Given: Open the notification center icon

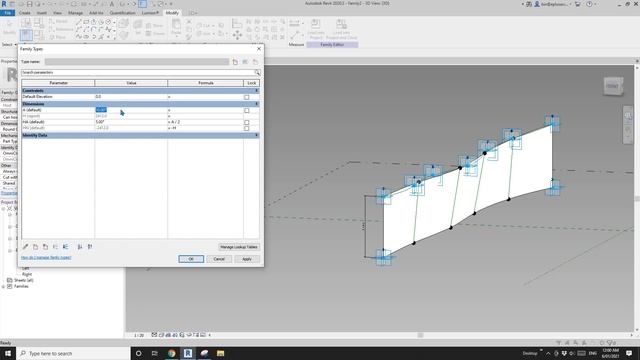Looking at the screenshot, I should point(629,353).
